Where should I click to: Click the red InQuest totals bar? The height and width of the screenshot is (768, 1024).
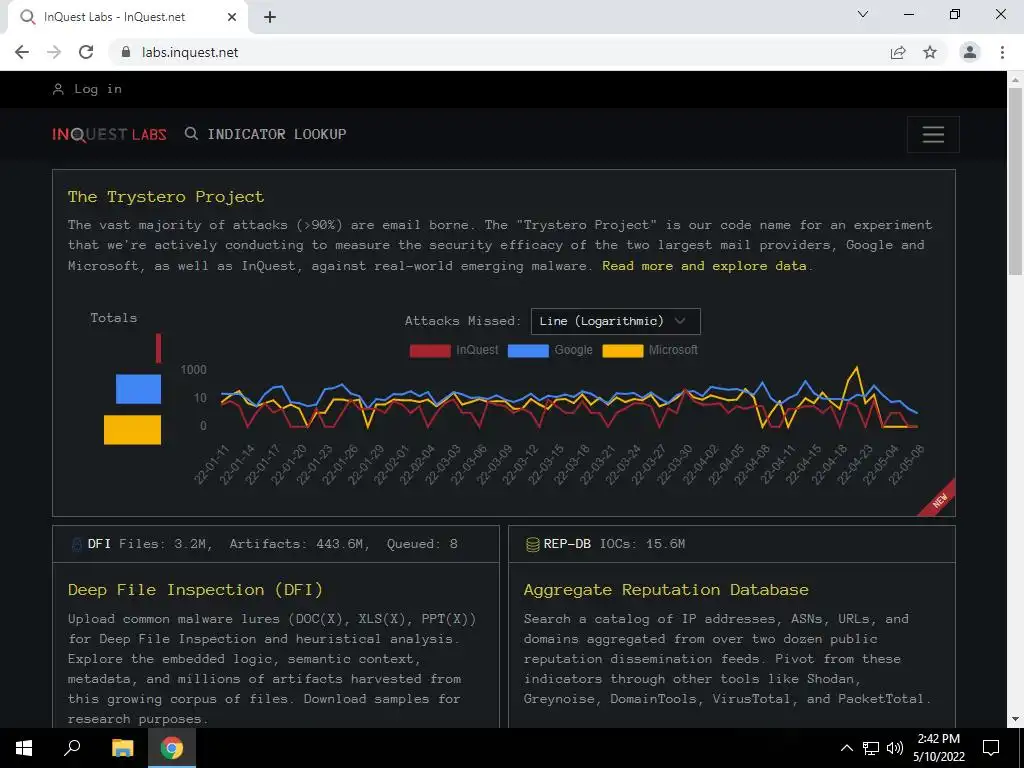[158, 348]
